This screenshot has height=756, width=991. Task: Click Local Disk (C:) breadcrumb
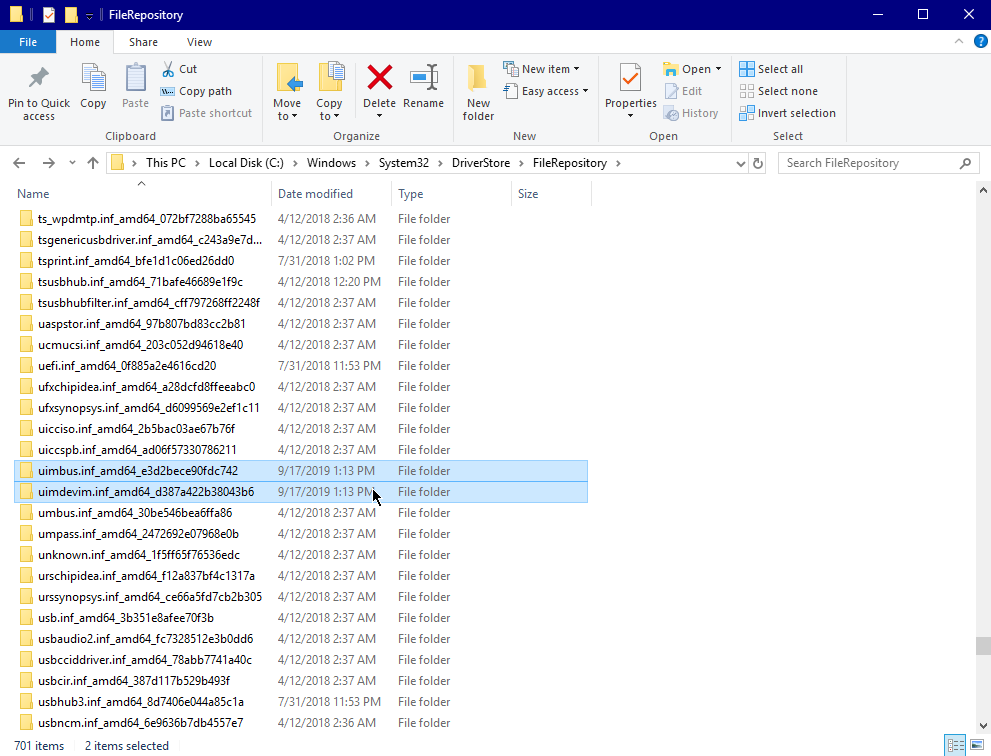pos(246,163)
